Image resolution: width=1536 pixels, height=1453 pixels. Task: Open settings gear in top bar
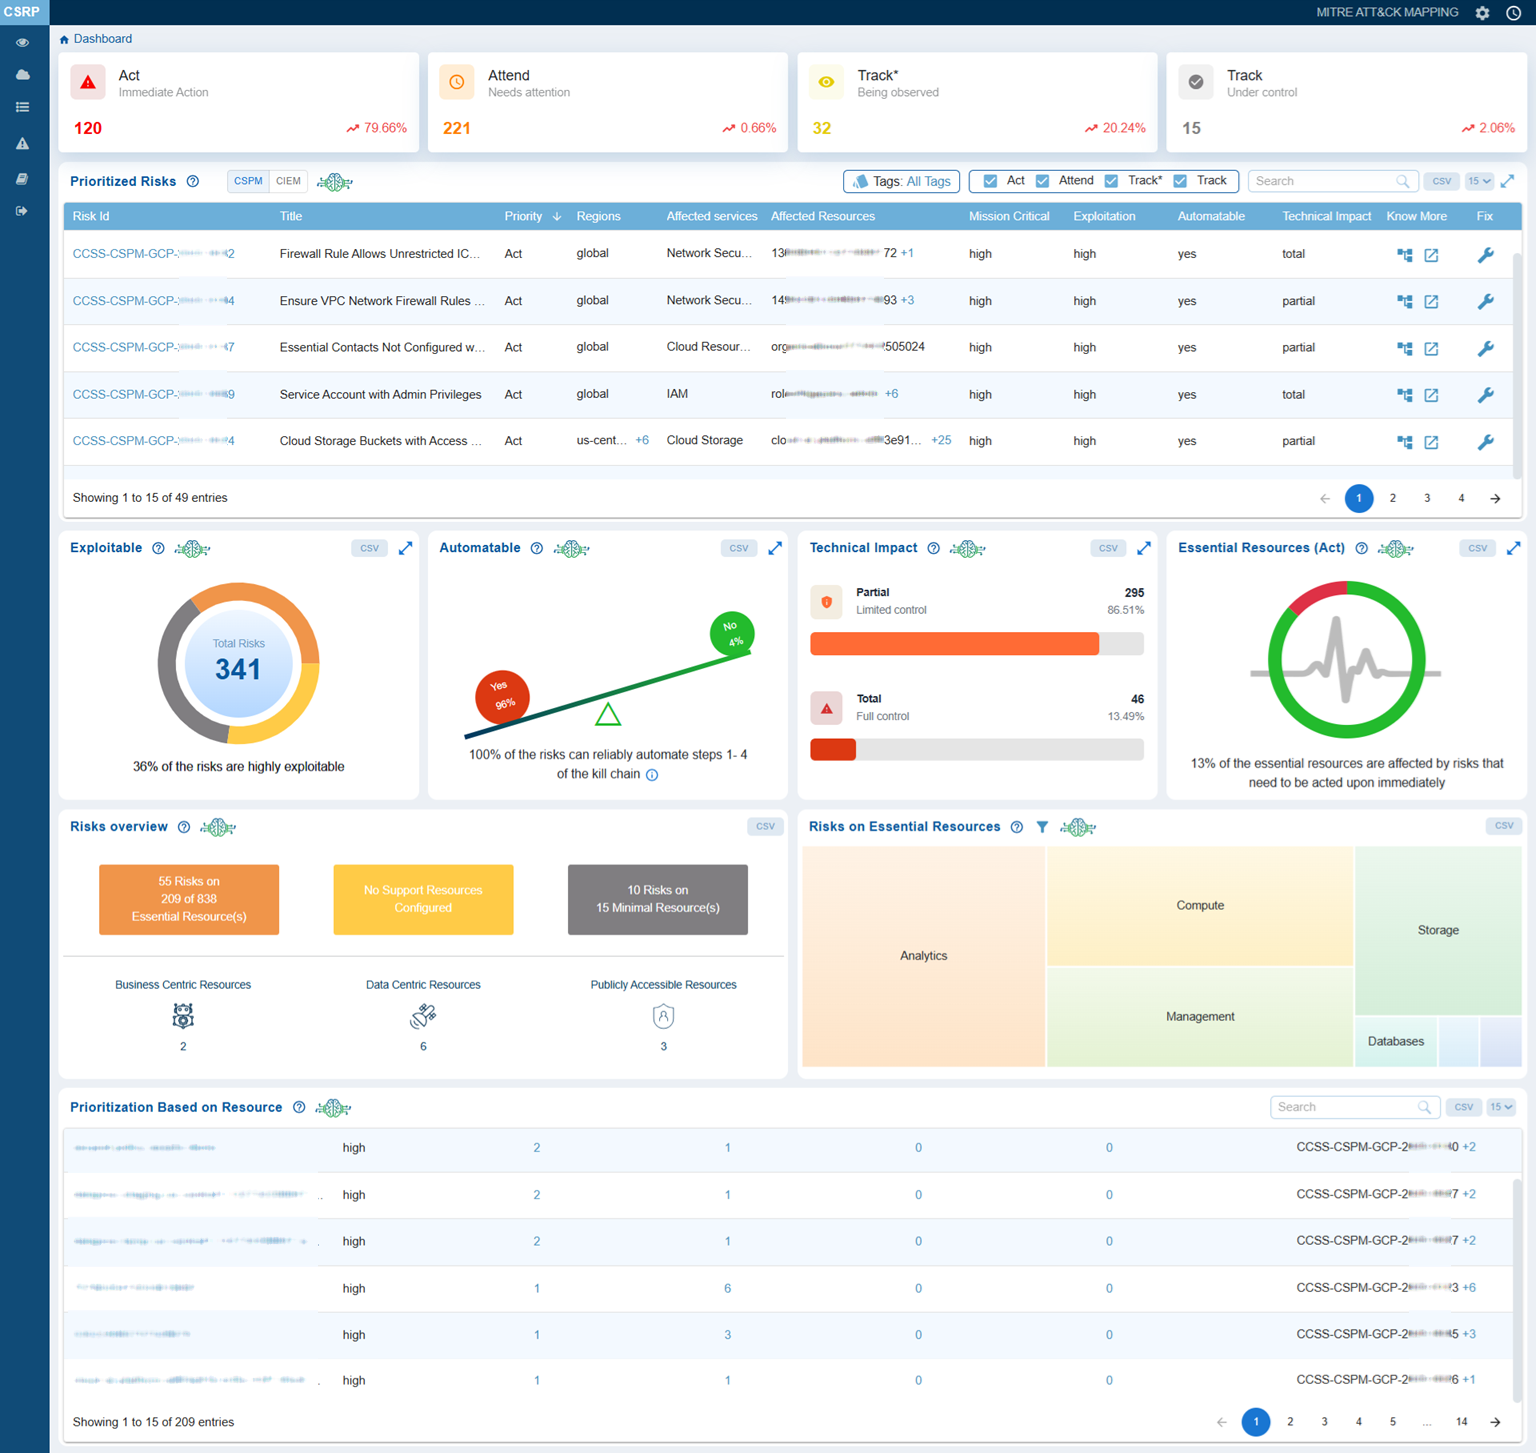coord(1482,13)
